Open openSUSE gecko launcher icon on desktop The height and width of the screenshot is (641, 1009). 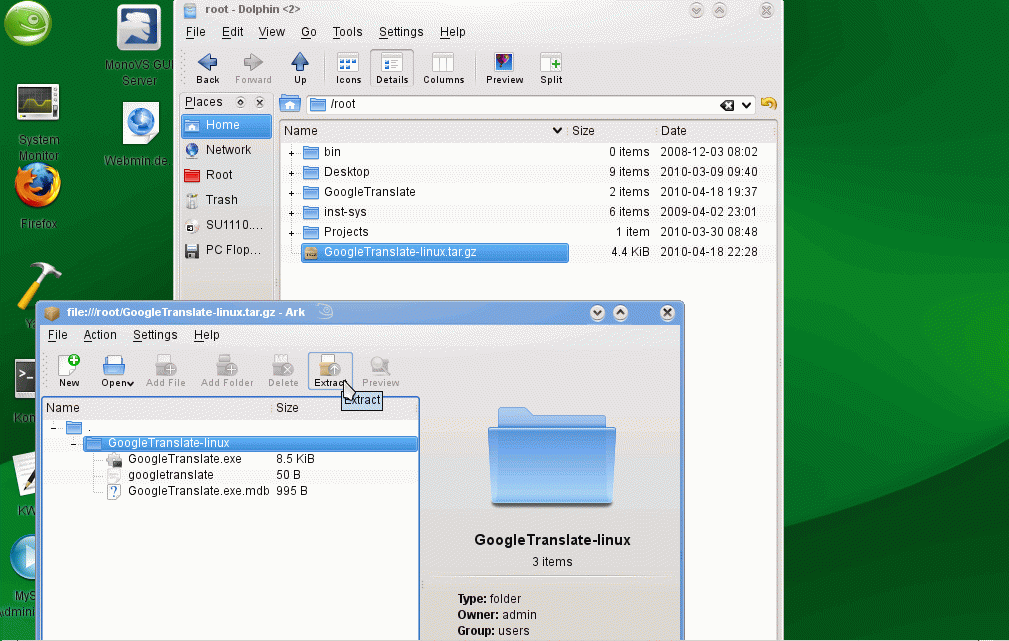point(28,23)
